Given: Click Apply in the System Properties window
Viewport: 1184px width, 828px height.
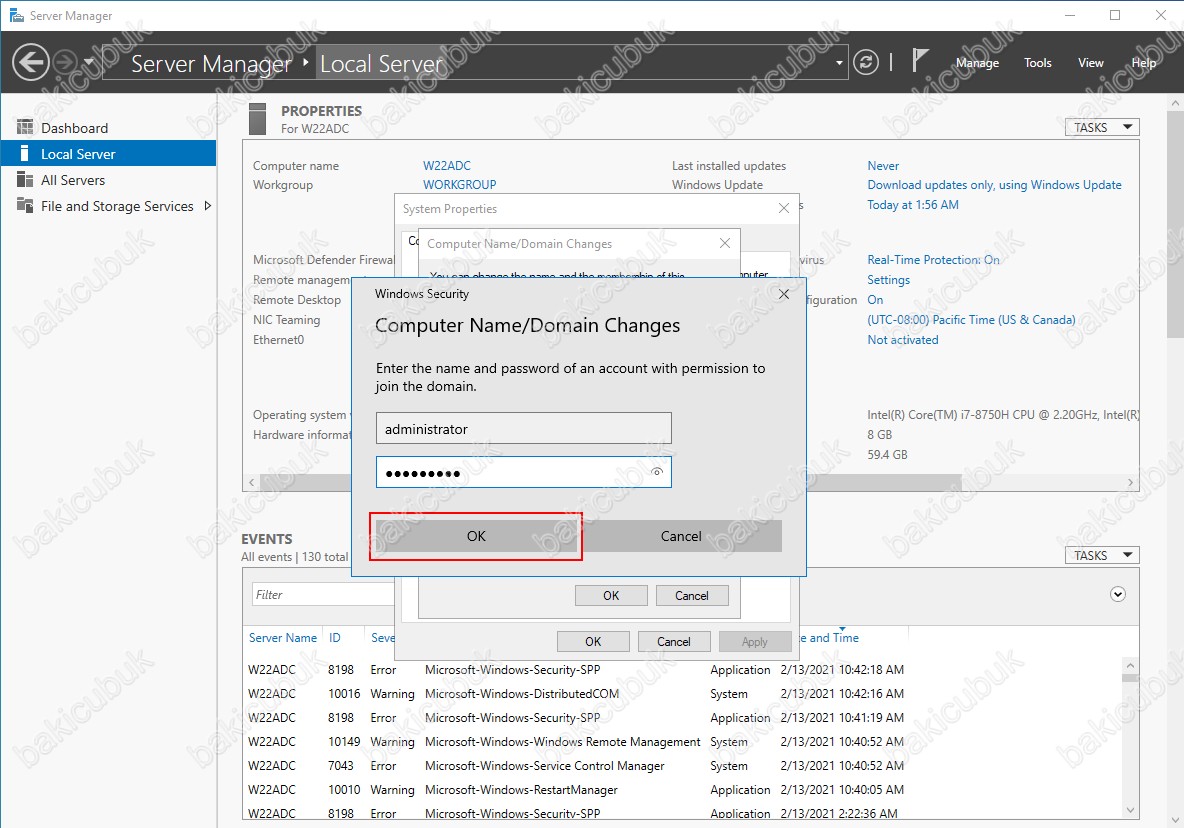Looking at the screenshot, I should coord(754,642).
